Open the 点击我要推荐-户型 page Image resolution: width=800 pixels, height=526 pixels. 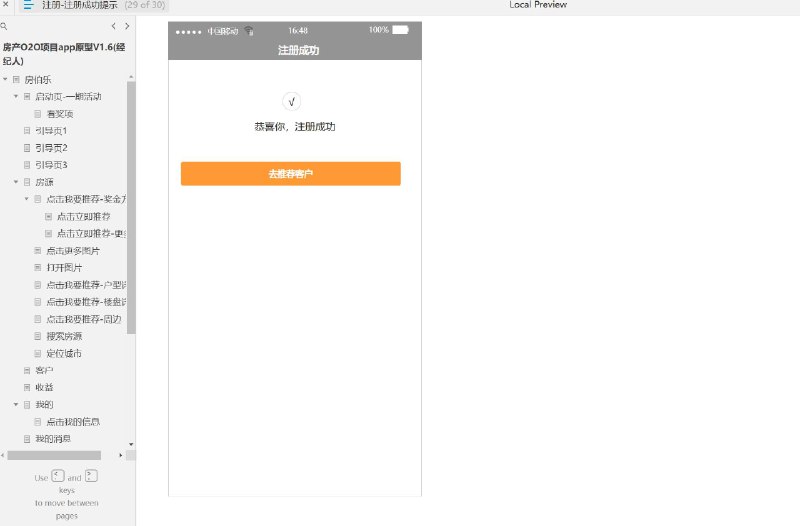(86, 285)
